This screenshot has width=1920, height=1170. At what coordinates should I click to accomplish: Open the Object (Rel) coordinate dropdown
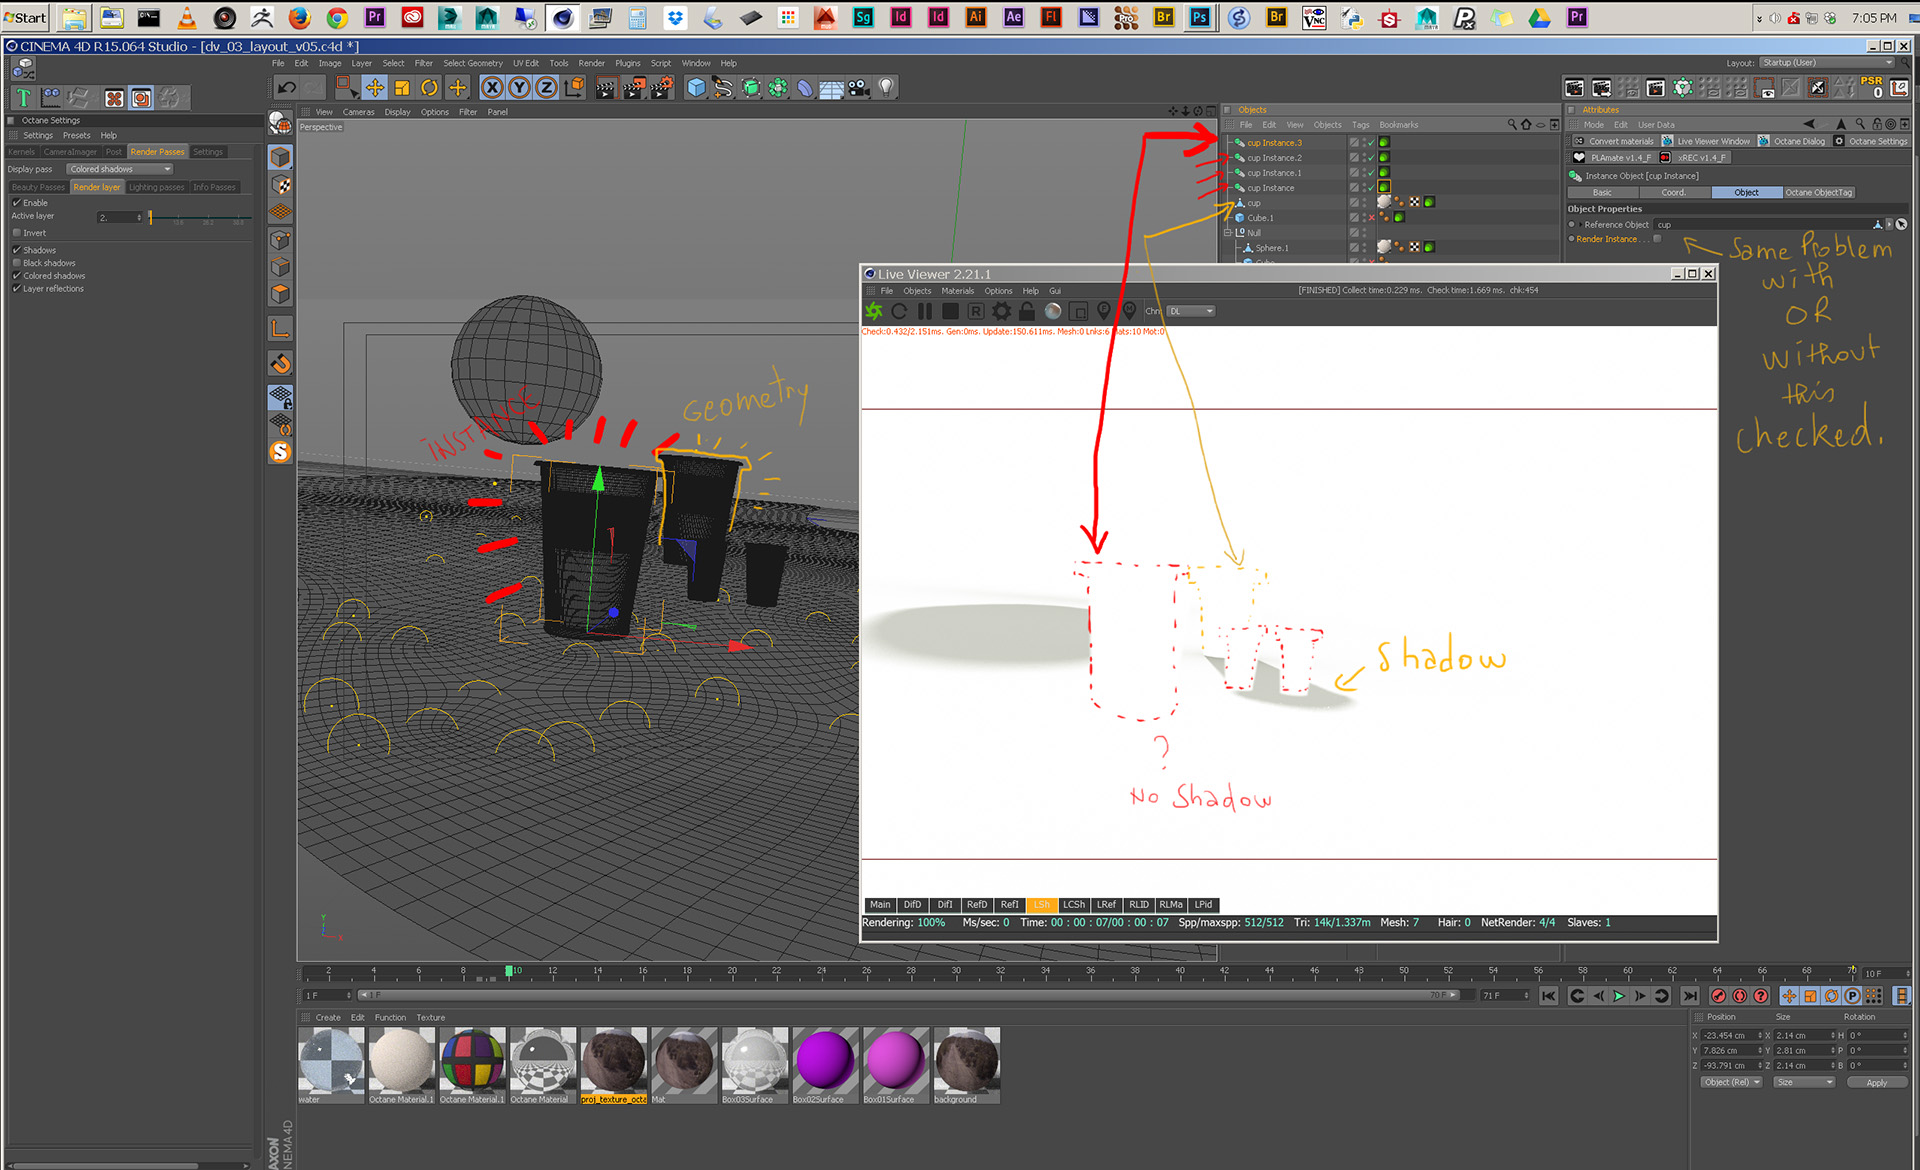1732,1082
